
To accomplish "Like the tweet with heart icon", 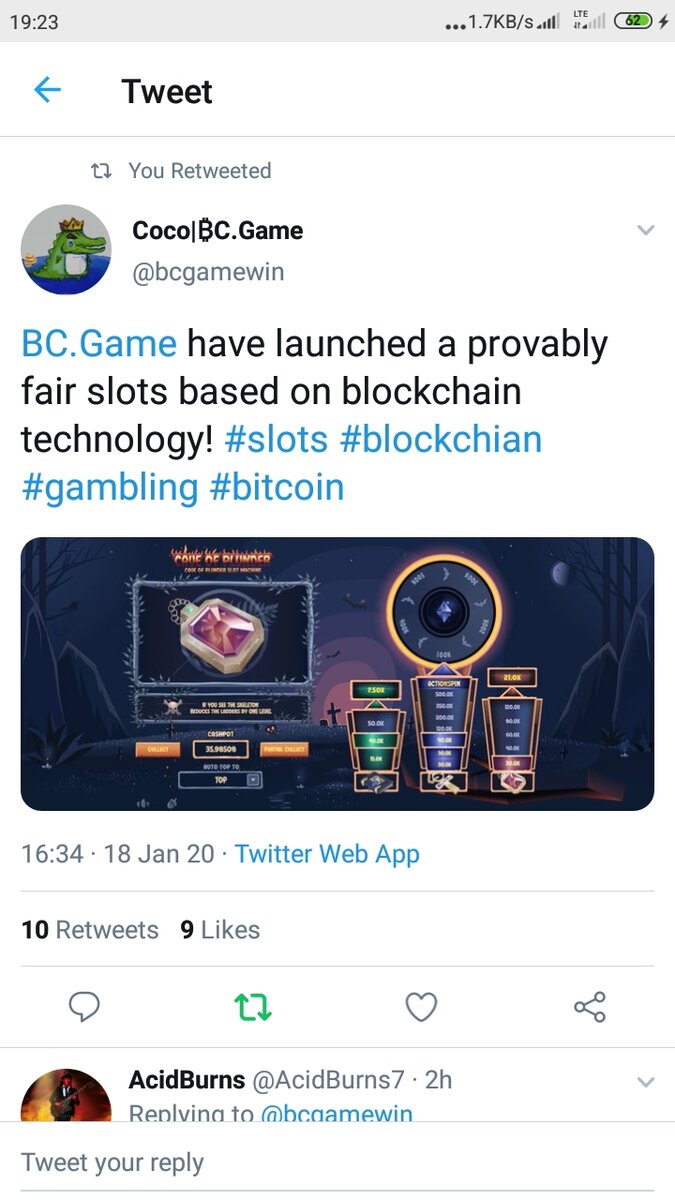I will [x=421, y=1007].
